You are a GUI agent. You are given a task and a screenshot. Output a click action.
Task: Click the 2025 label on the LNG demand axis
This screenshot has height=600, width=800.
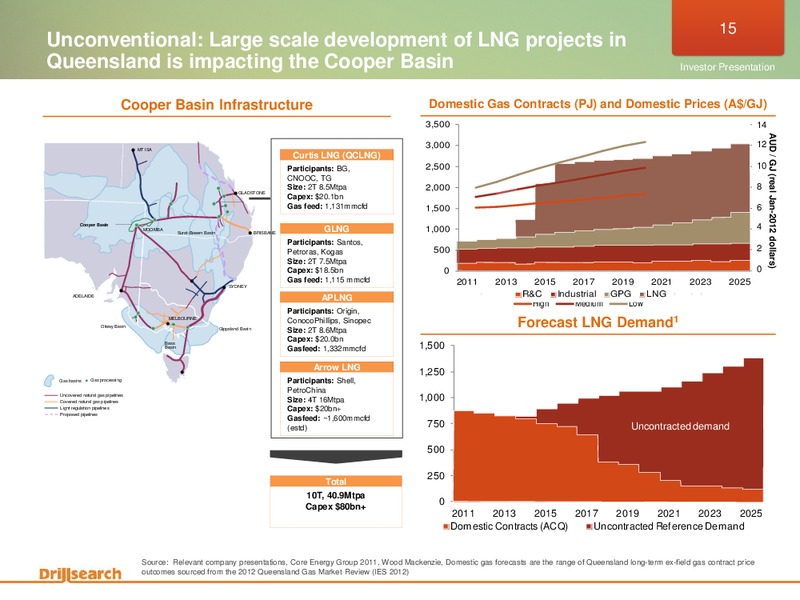[x=751, y=513]
